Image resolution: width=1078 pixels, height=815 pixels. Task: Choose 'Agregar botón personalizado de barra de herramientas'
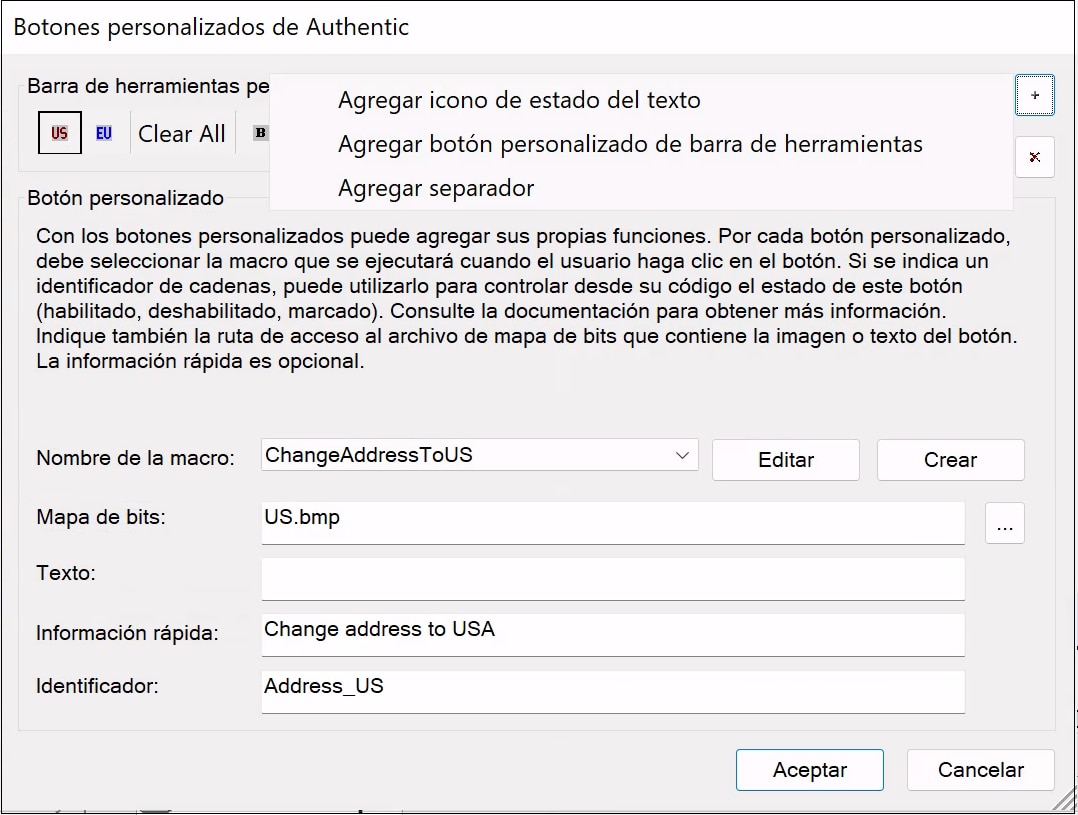pos(630,144)
